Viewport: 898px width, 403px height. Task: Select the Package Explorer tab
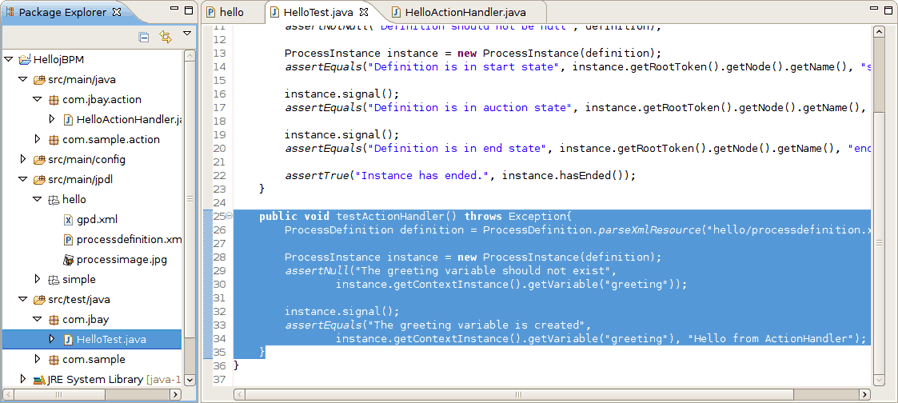(63, 12)
